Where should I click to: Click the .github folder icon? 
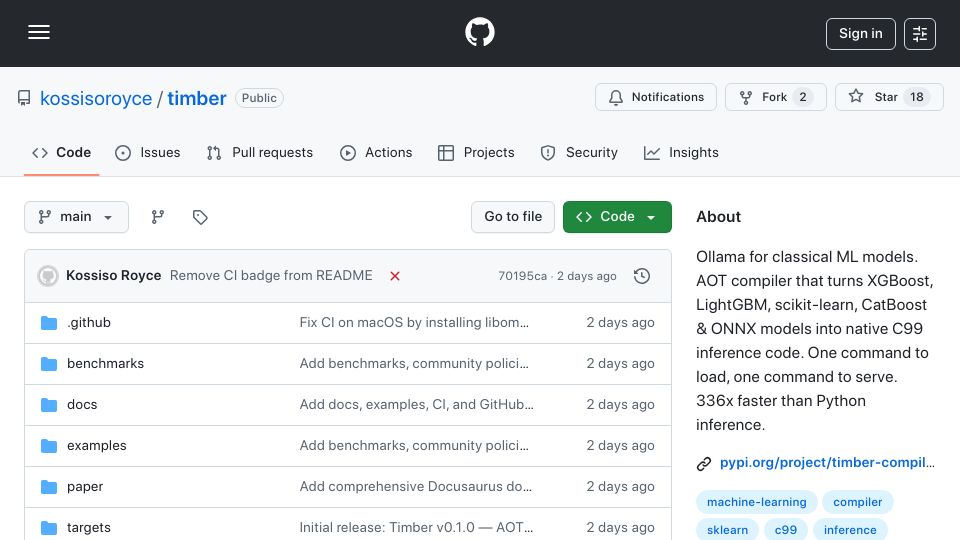[x=49, y=323]
